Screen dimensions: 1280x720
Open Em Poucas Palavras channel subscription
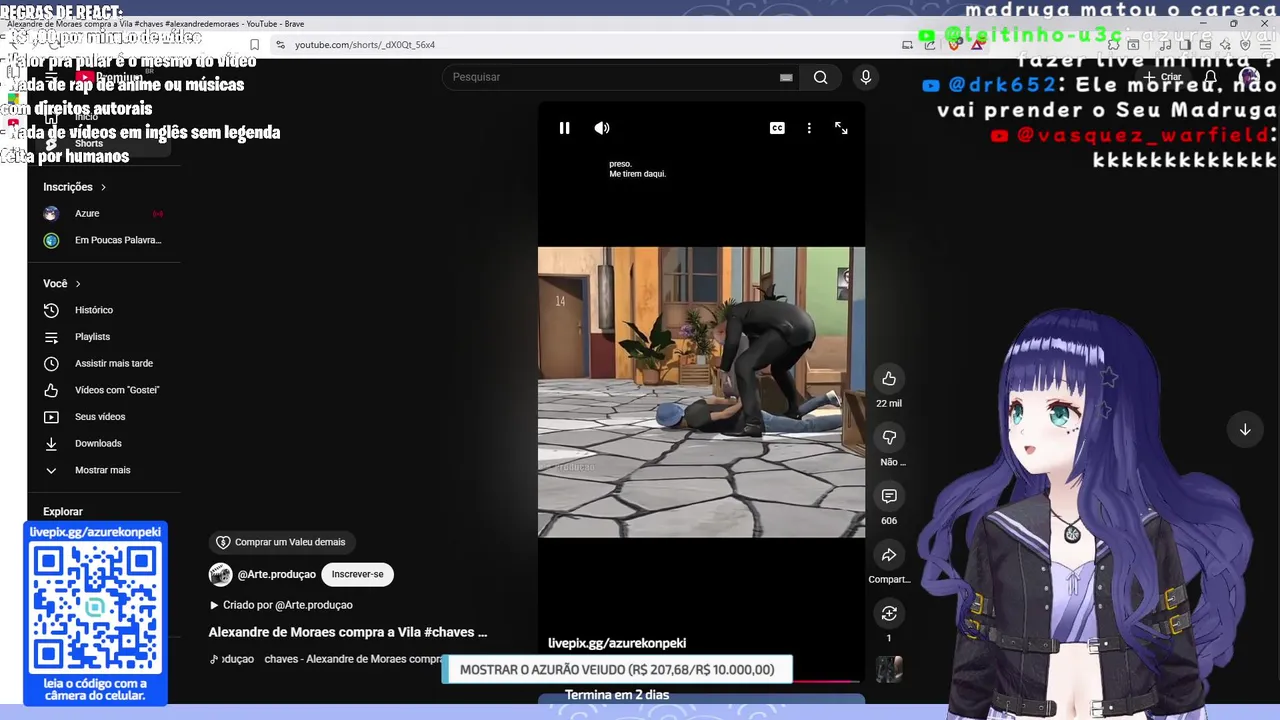point(104,240)
